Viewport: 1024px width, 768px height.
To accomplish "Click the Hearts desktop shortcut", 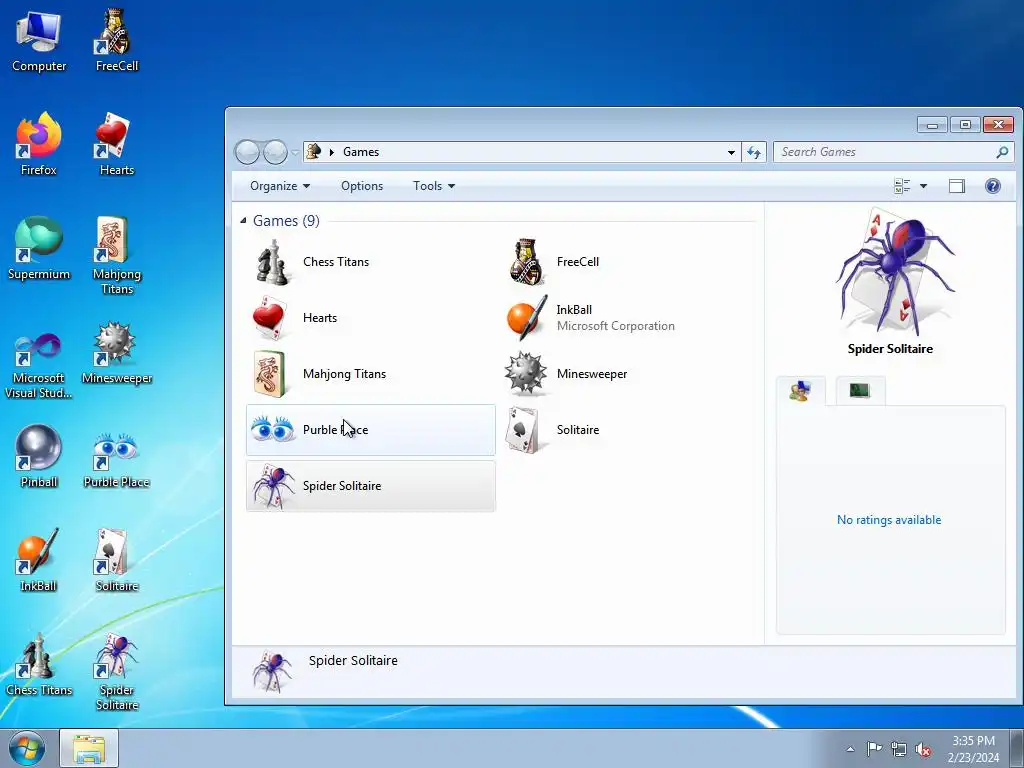I will [x=117, y=145].
